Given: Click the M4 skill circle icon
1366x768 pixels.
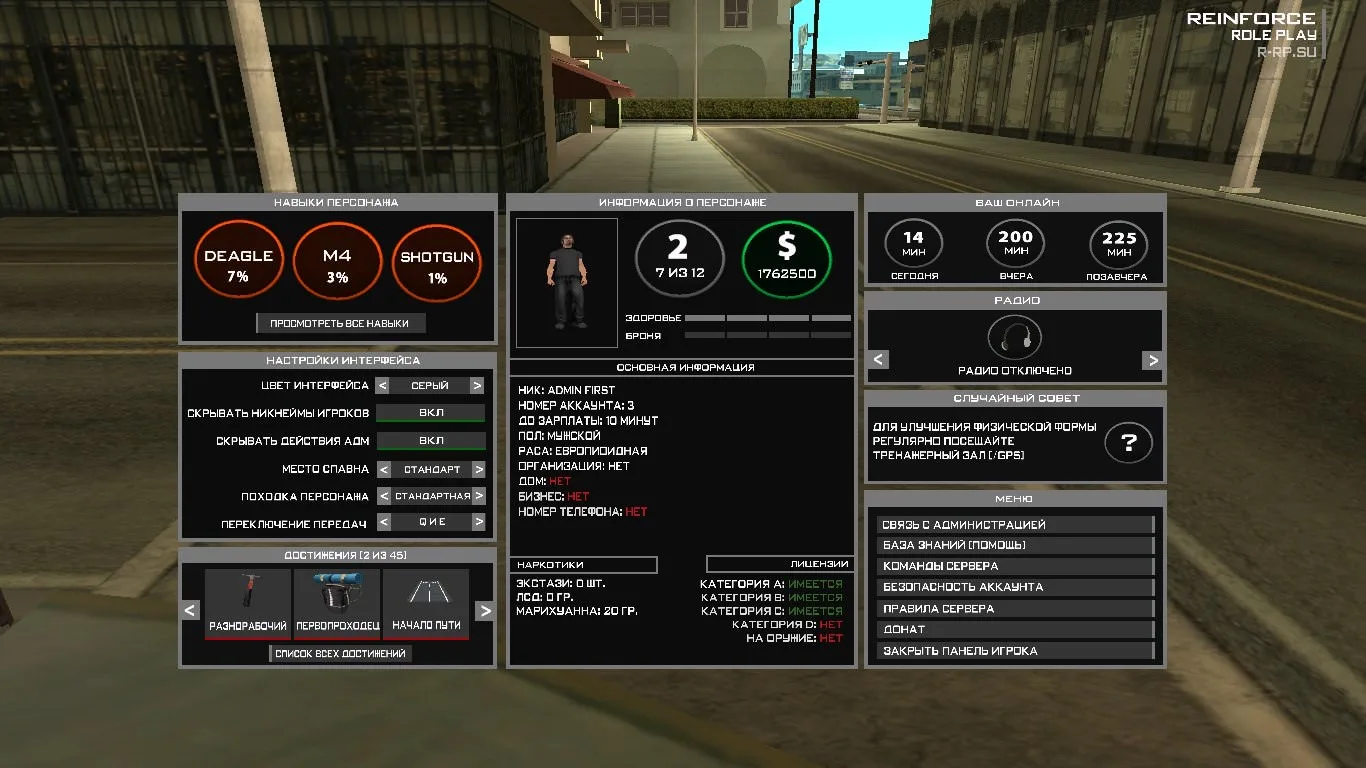Looking at the screenshot, I should click(337, 262).
